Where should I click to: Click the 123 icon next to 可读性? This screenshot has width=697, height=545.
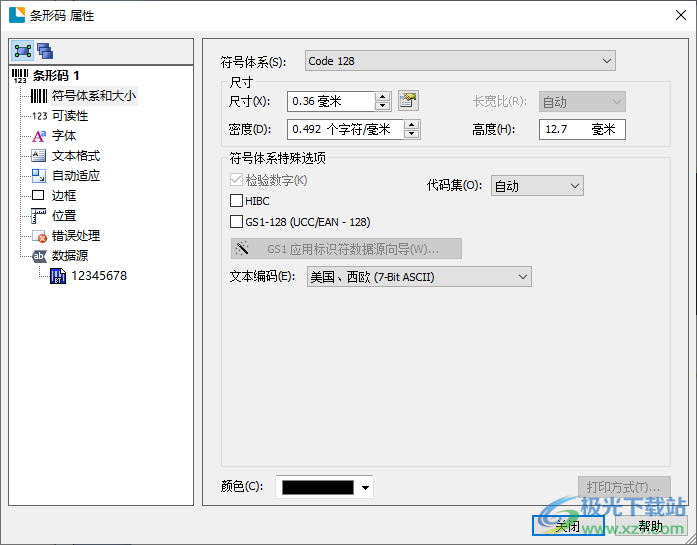tap(40, 116)
